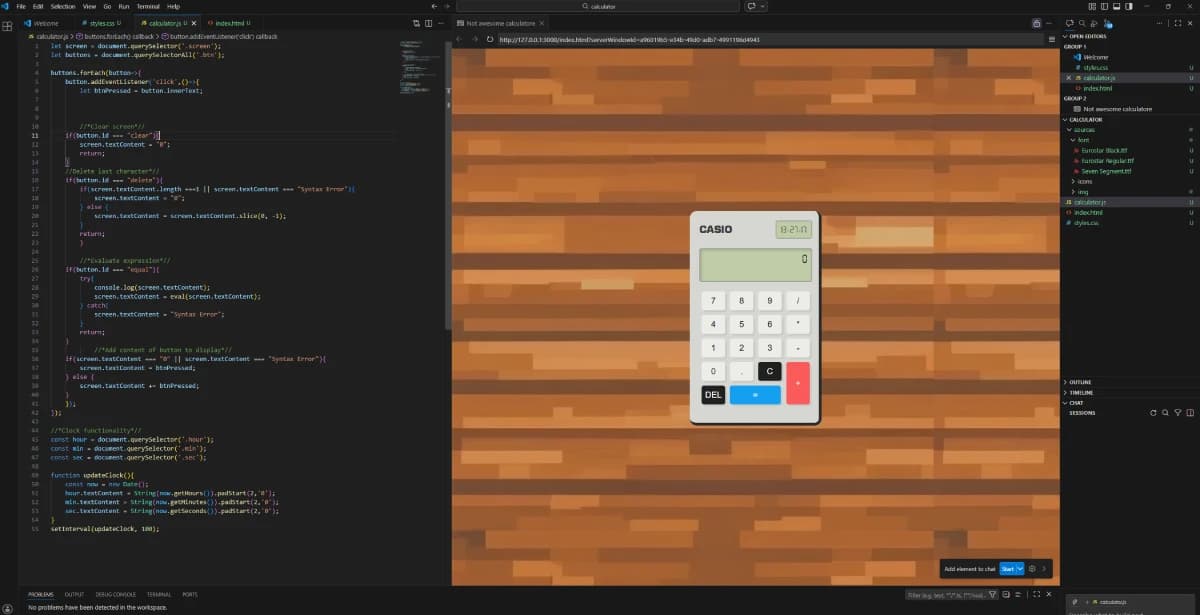Click the calculator divide key
The height and width of the screenshot is (615, 1200).
pyautogui.click(x=798, y=300)
